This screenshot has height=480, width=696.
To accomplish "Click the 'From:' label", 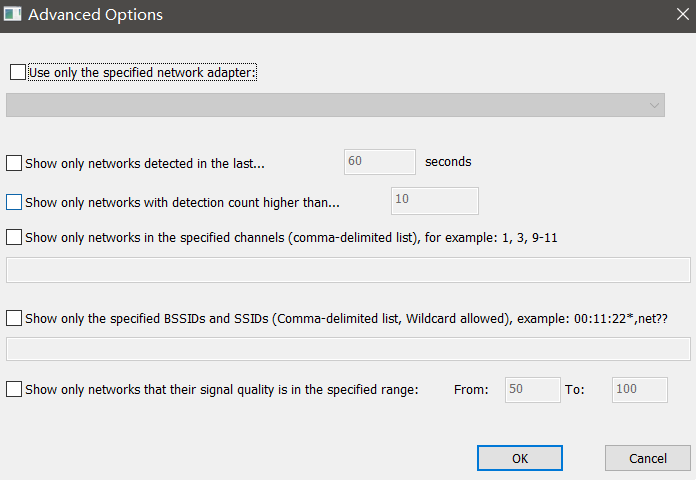I will [471, 390].
